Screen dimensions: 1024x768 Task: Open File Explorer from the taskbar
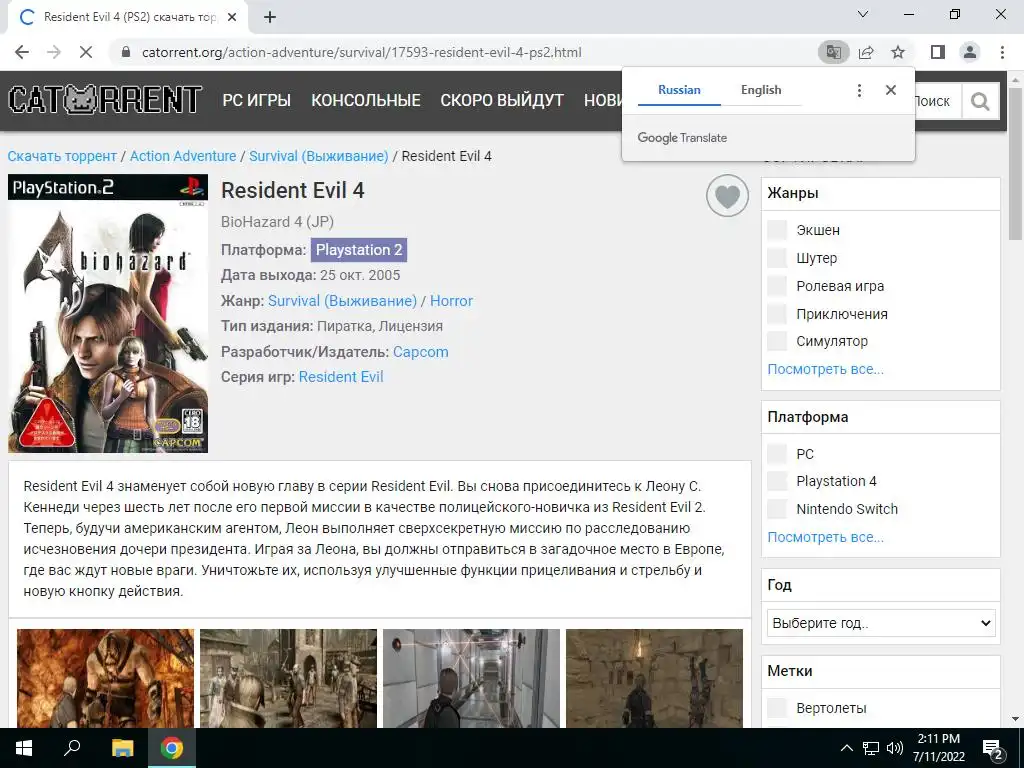[x=122, y=748]
